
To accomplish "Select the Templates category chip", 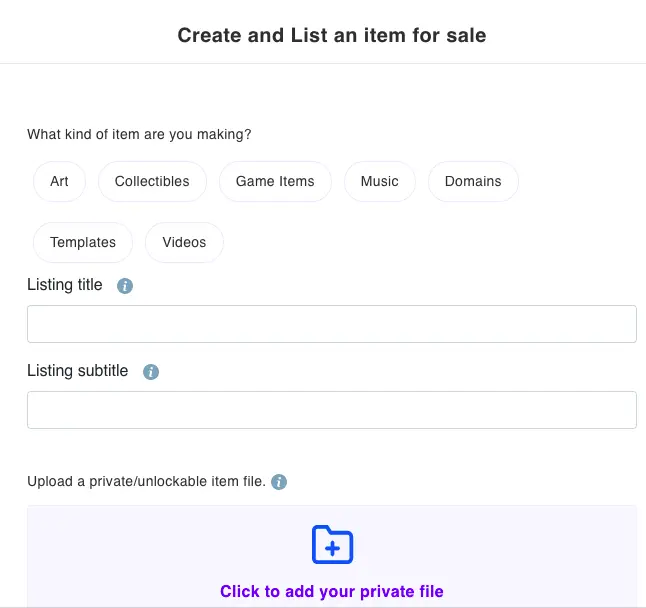I will tap(83, 242).
